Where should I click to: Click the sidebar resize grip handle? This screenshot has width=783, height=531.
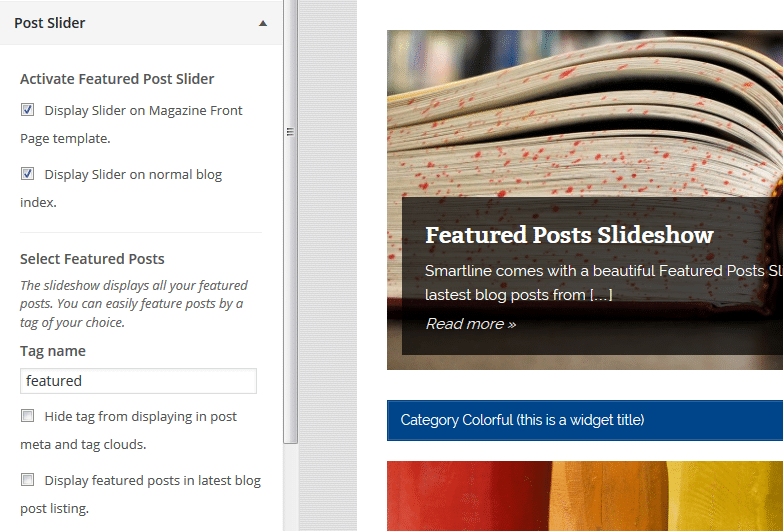290,132
